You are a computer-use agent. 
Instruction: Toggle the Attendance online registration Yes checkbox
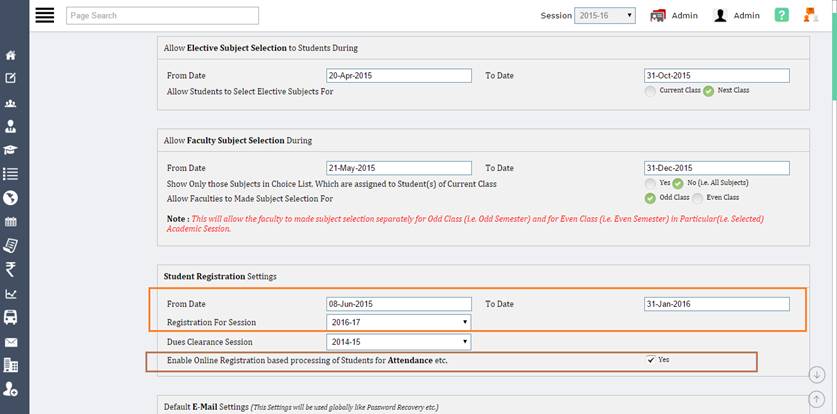[651, 359]
